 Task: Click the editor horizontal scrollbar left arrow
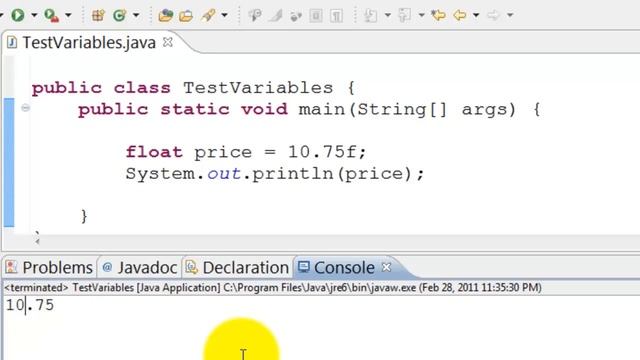coord(37,241)
